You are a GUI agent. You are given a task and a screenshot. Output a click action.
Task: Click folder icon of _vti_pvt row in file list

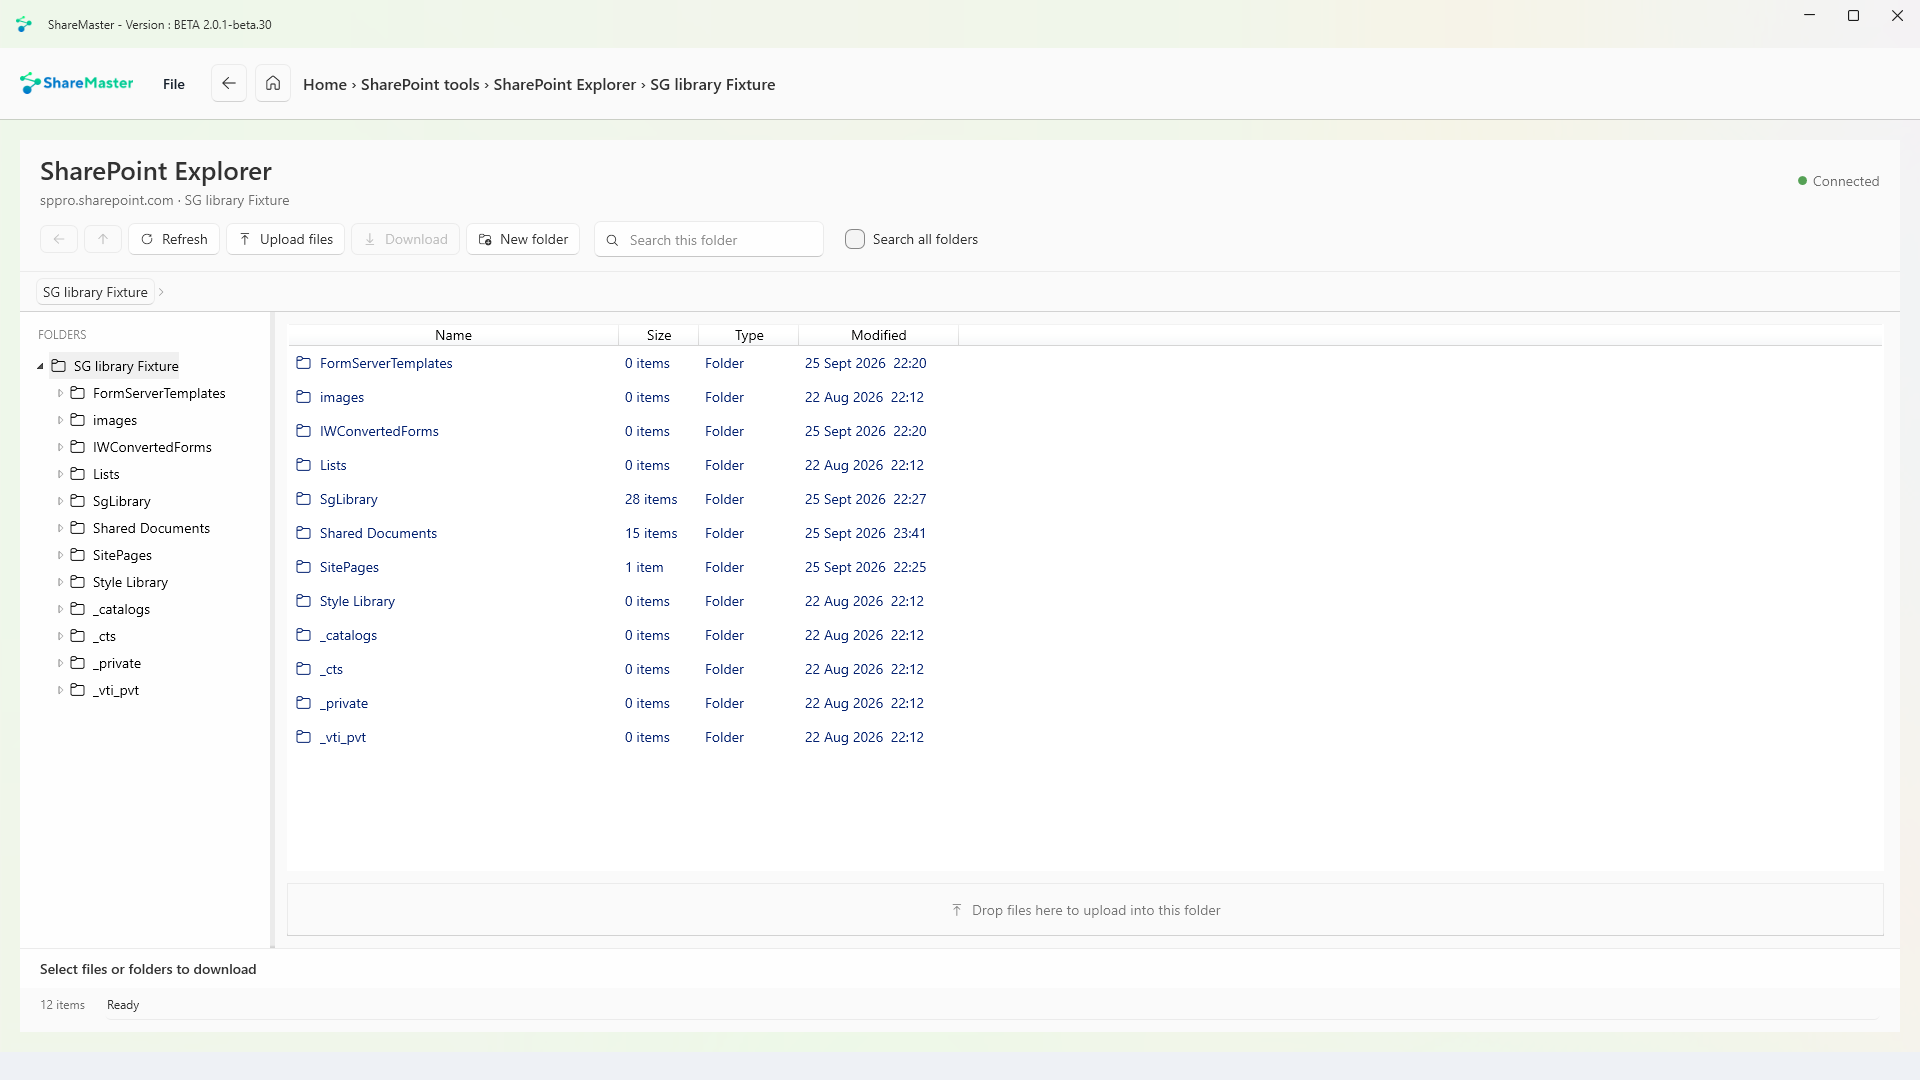304,737
